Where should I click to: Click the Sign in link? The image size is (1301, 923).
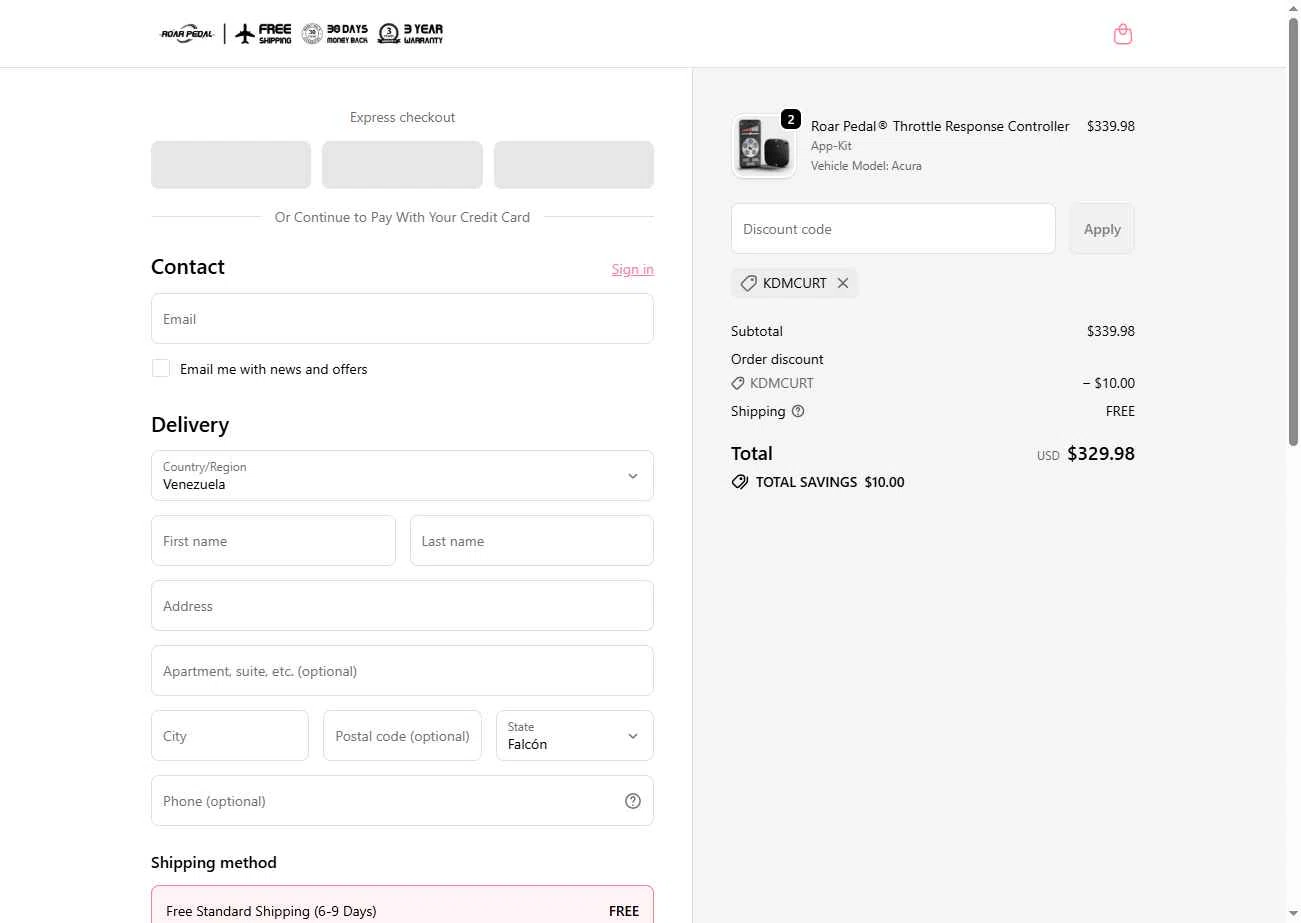click(633, 269)
